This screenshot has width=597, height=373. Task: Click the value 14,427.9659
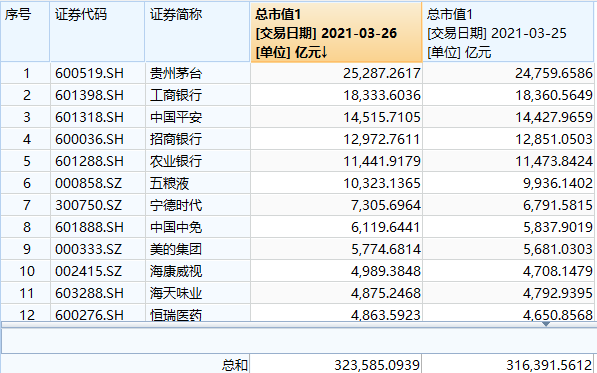[554, 117]
